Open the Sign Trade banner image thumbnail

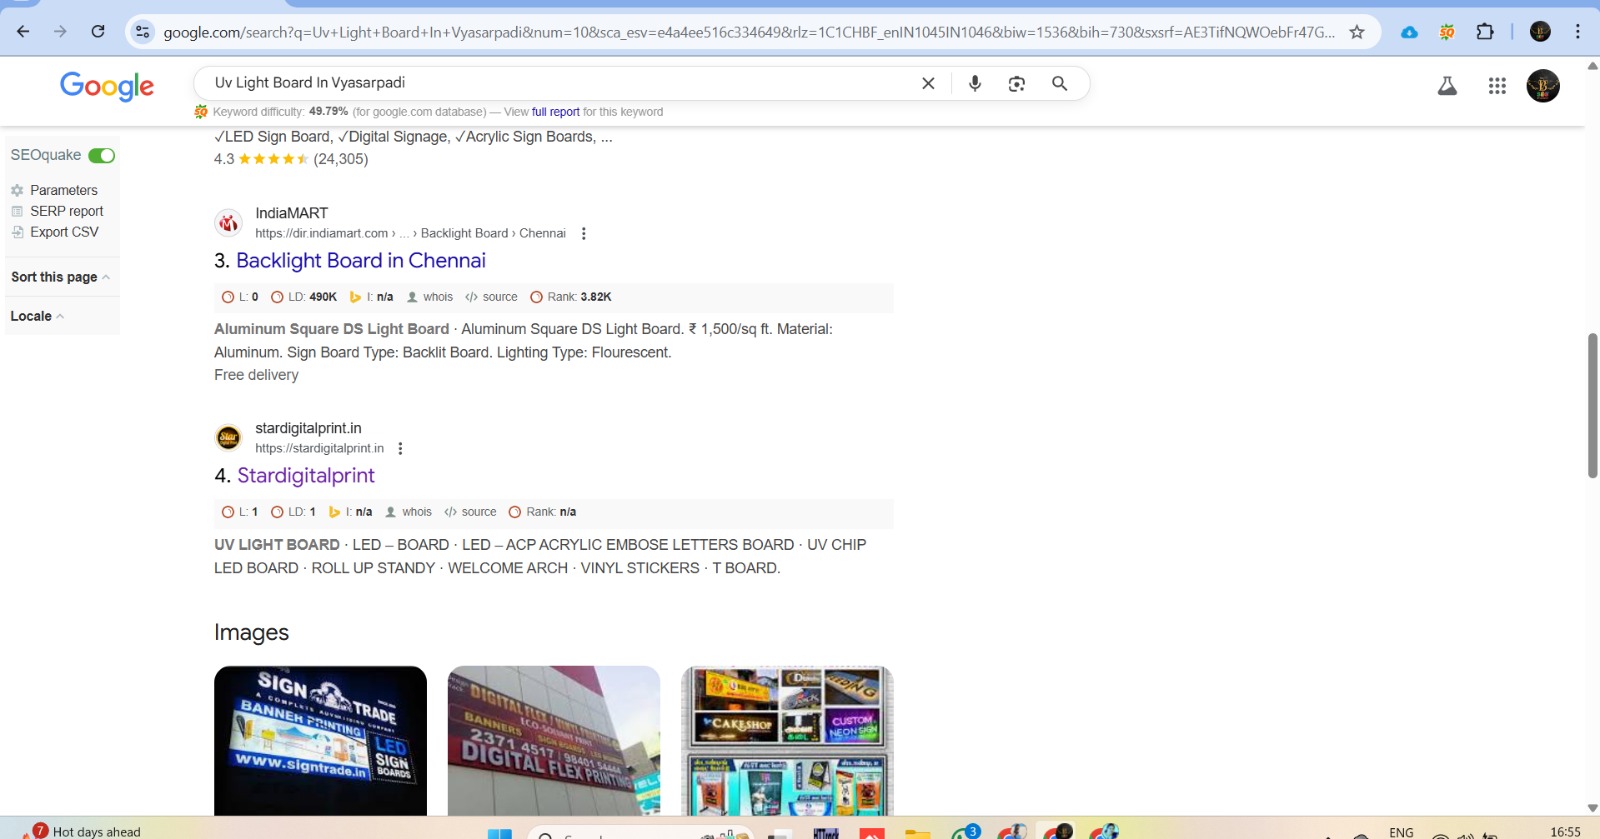click(320, 740)
